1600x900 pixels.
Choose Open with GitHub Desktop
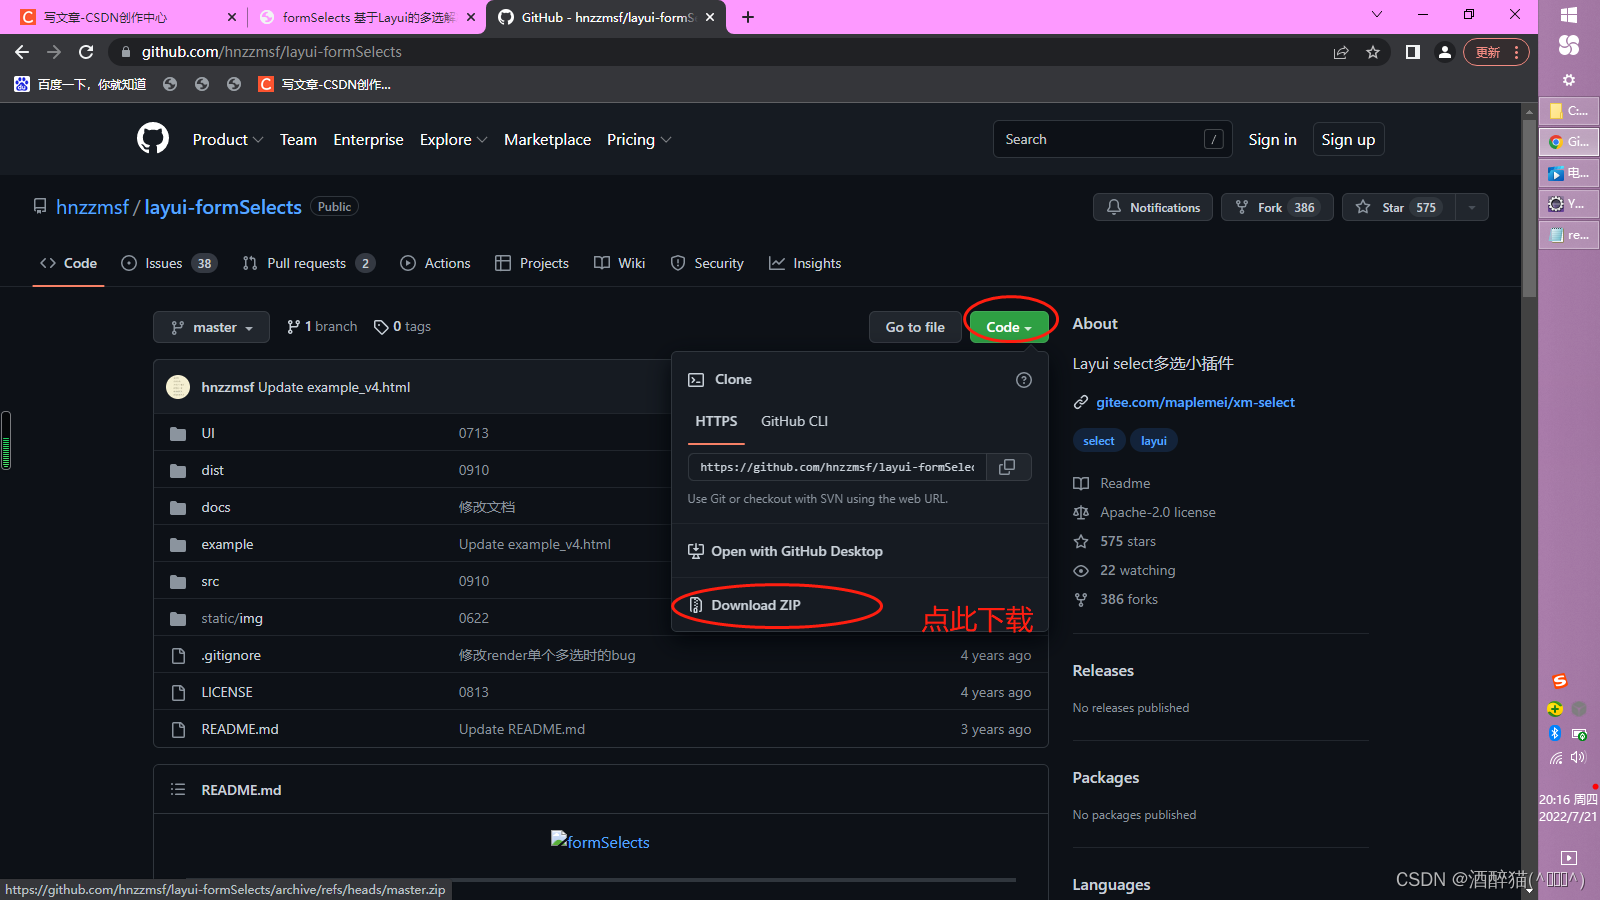pyautogui.click(x=785, y=551)
